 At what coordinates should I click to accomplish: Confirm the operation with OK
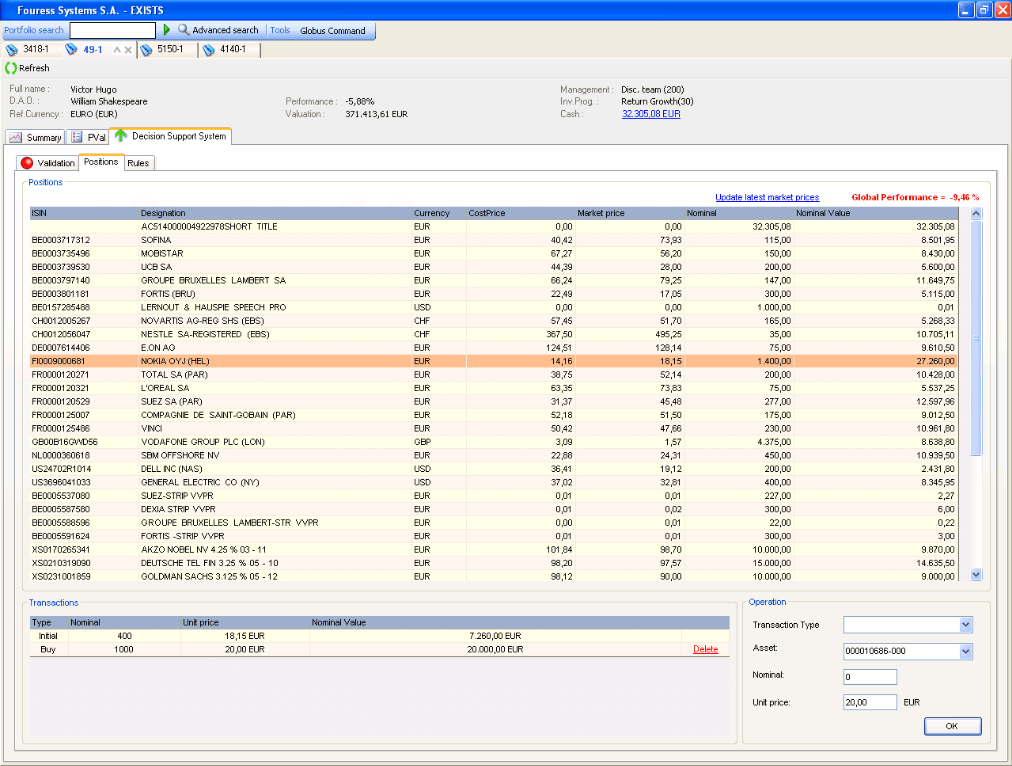(953, 726)
